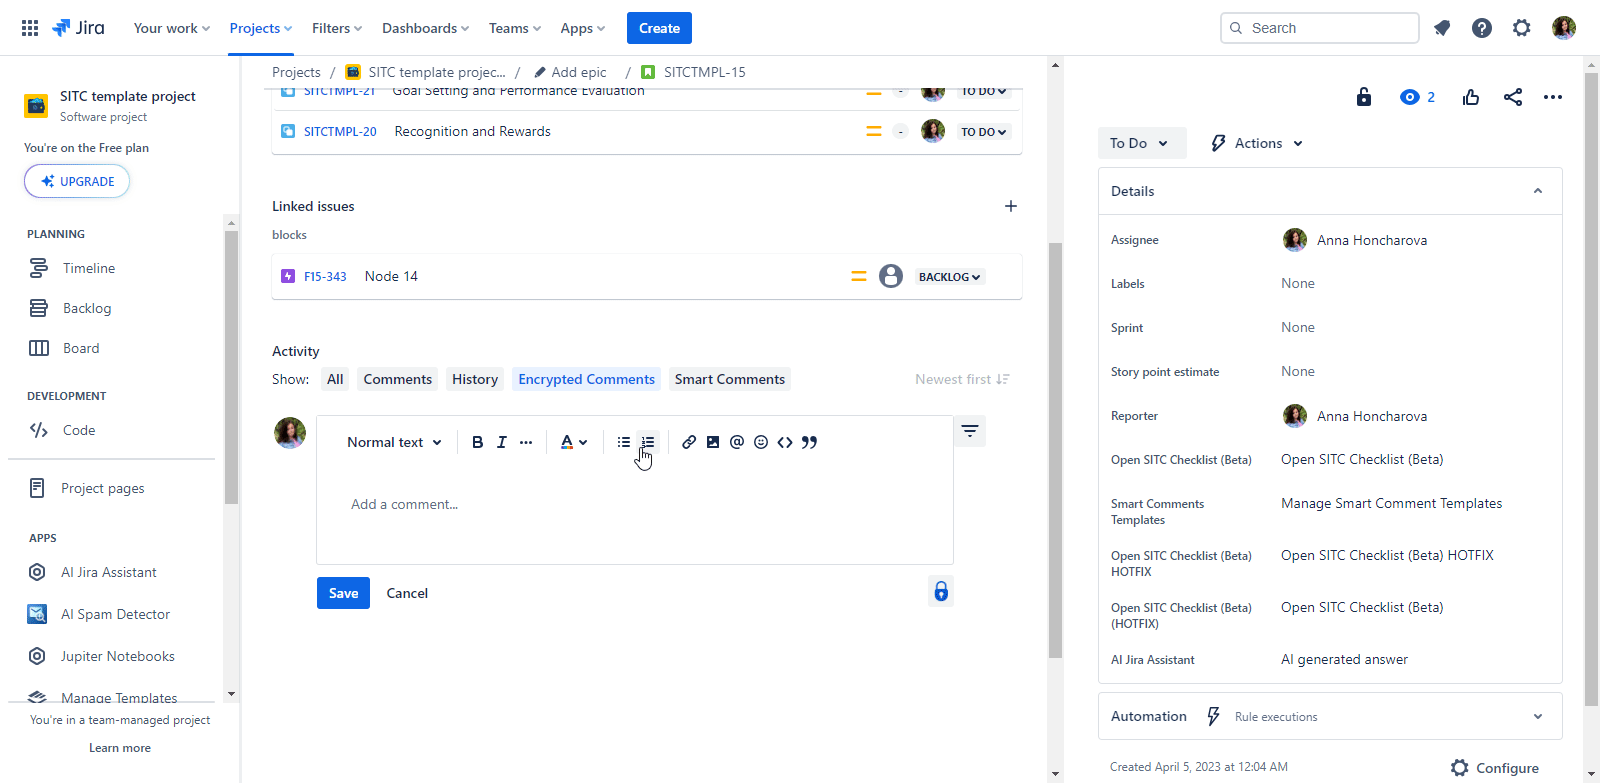The width and height of the screenshot is (1600, 783).
Task: Click the issue lock restriction icon
Action: tap(1364, 97)
